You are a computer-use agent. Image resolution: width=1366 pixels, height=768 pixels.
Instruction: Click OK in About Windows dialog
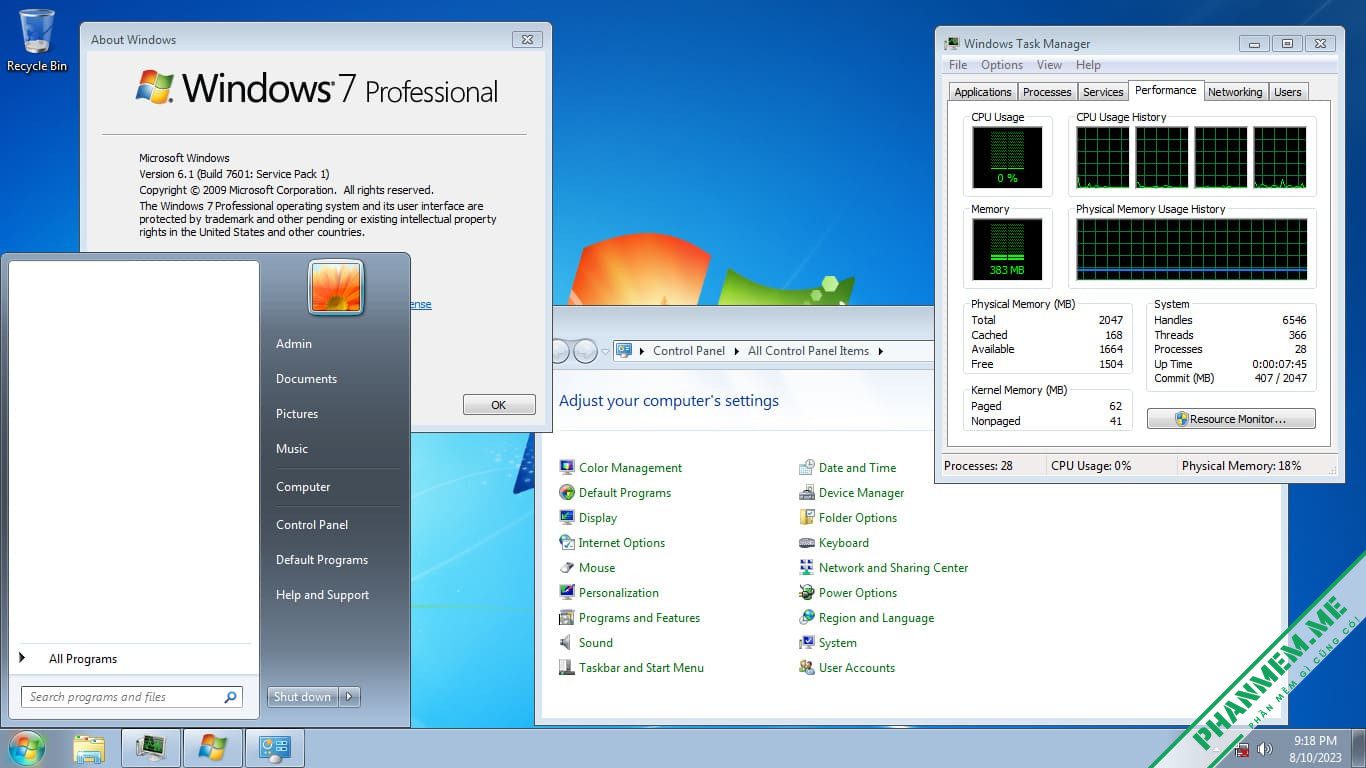pyautogui.click(x=499, y=405)
